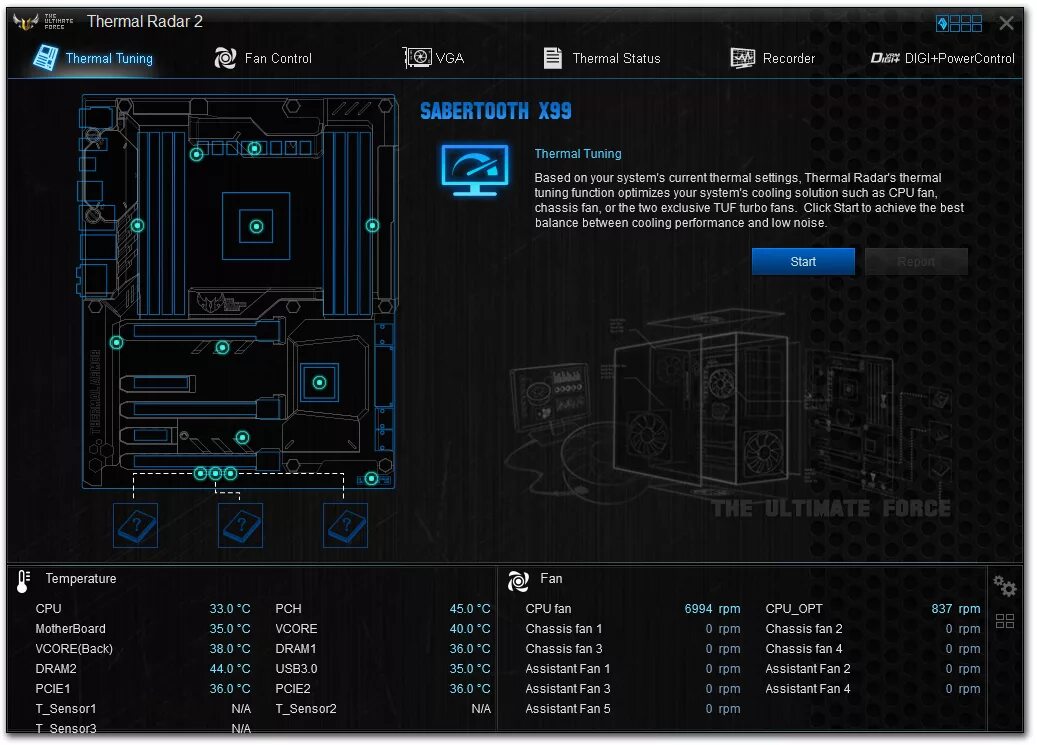Screen dimensions: 1037x745
Task: Click the PCH temperature reading 45.0 °C
Action: coord(470,609)
